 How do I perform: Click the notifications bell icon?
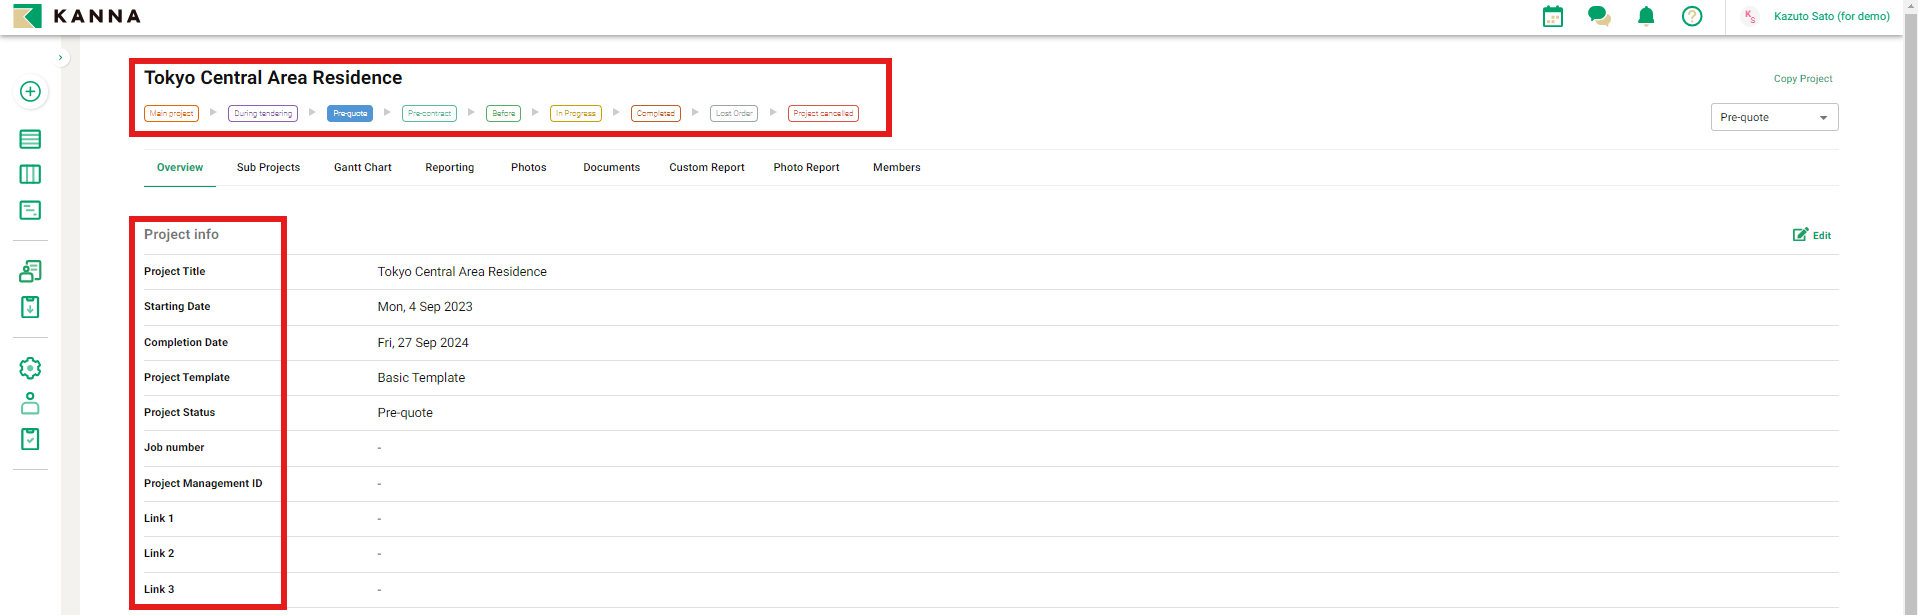[1646, 16]
